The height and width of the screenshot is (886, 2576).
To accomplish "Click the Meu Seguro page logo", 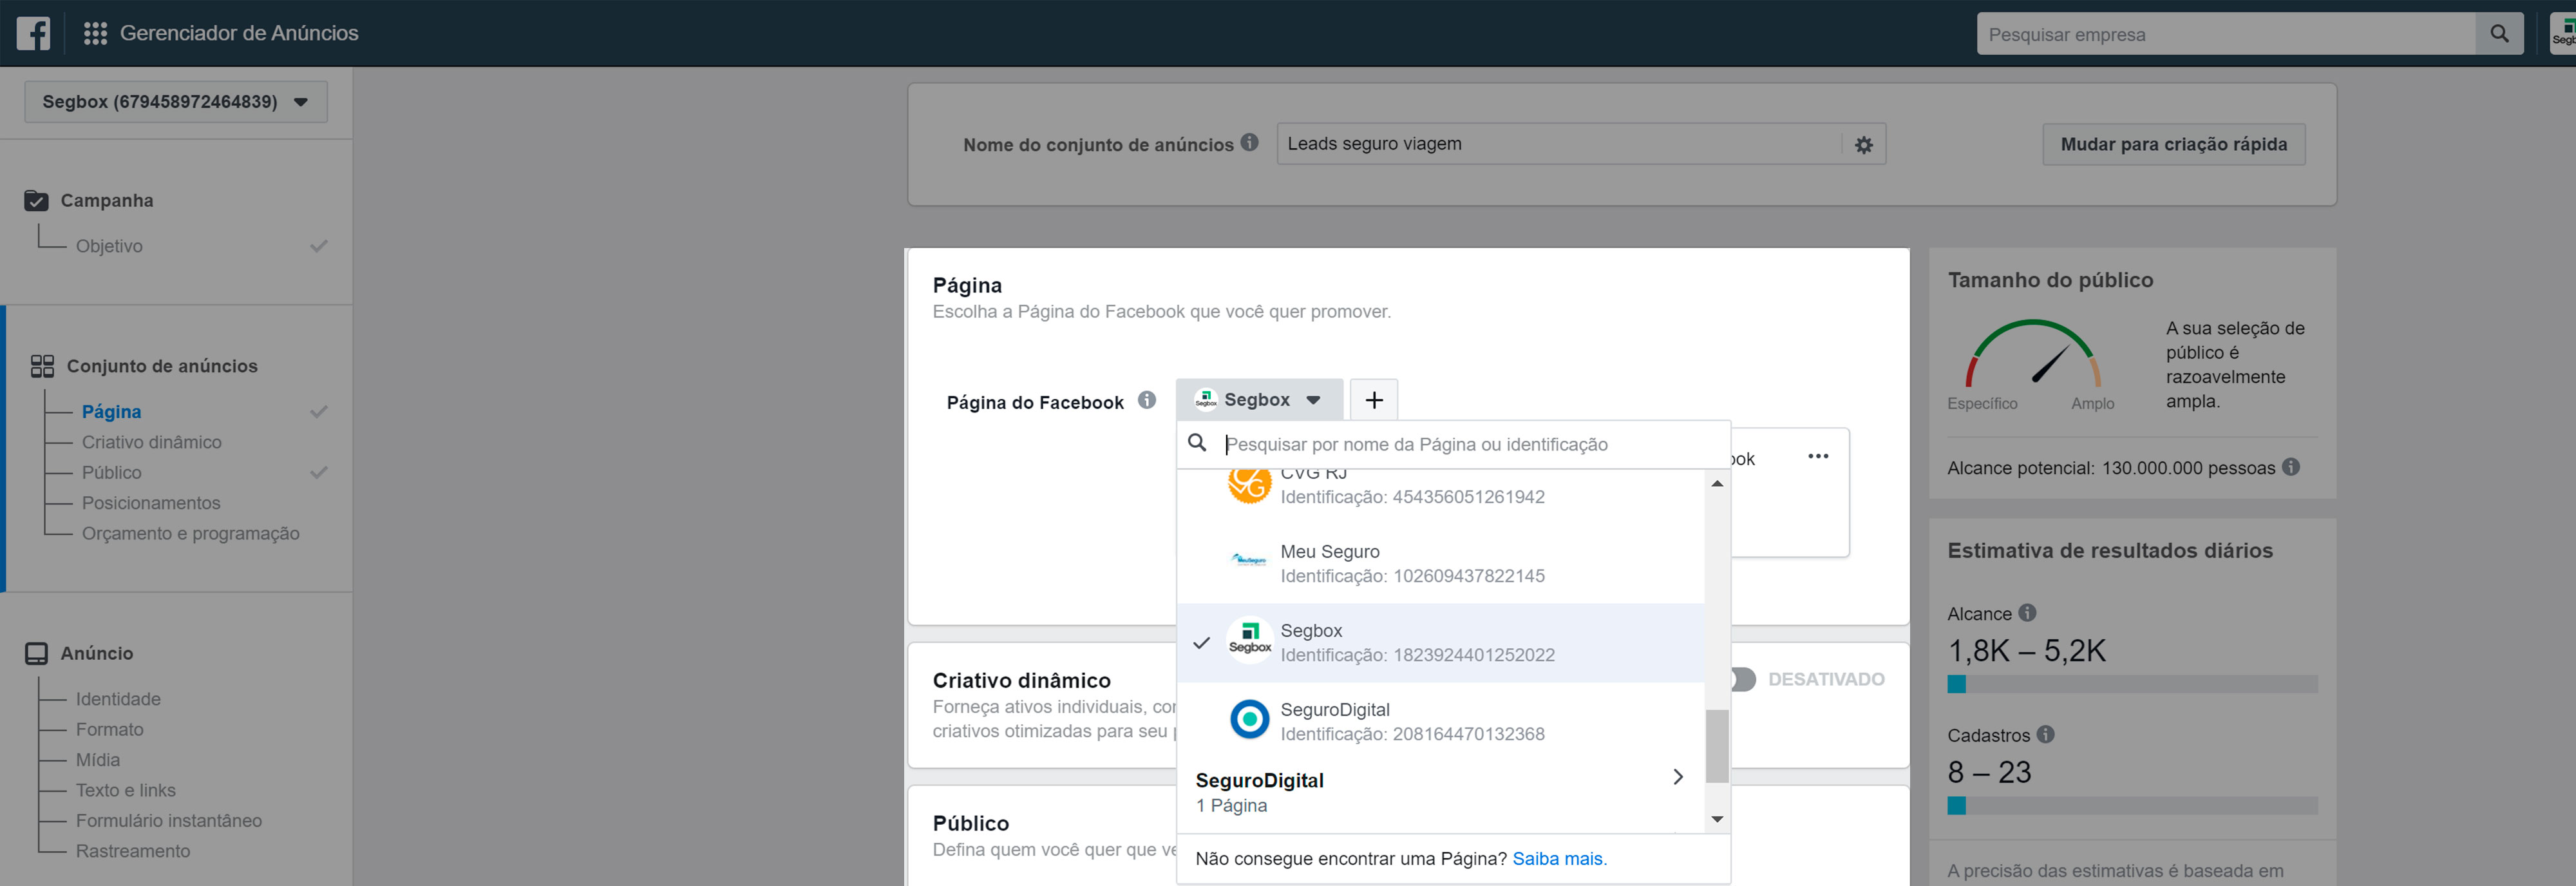I will [x=1249, y=561].
